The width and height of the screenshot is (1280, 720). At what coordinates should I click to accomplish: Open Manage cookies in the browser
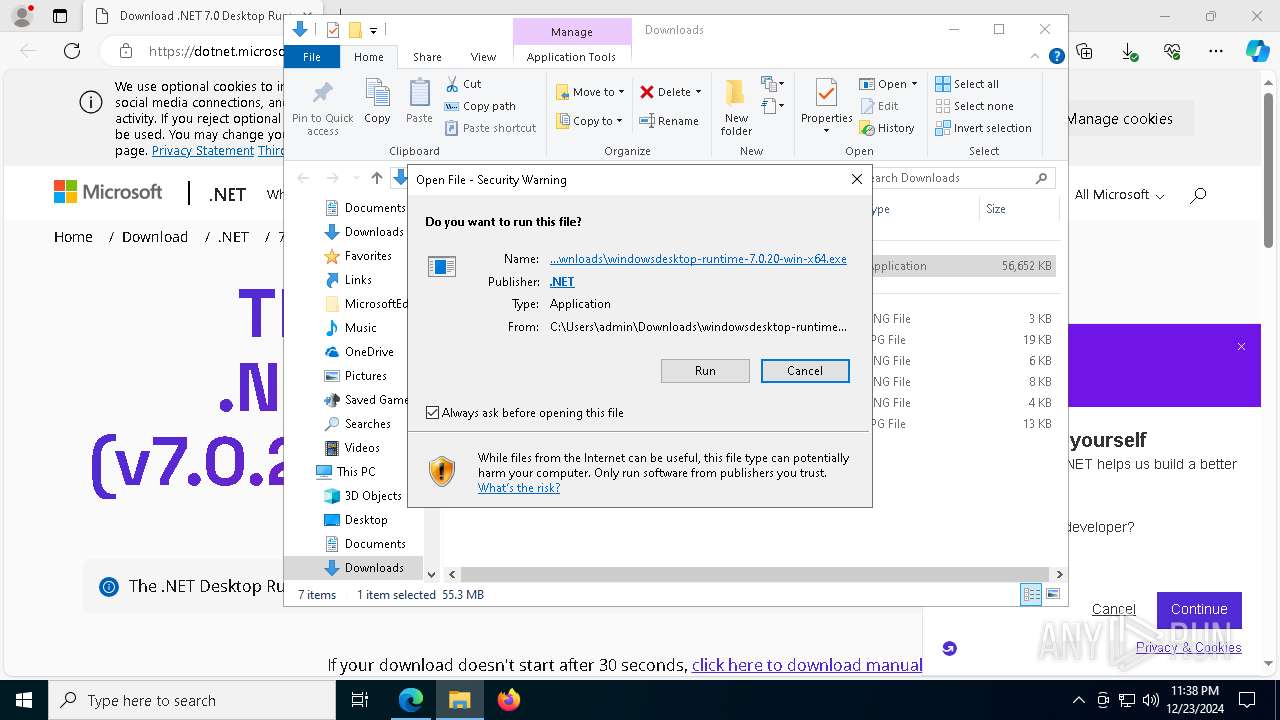point(1119,119)
